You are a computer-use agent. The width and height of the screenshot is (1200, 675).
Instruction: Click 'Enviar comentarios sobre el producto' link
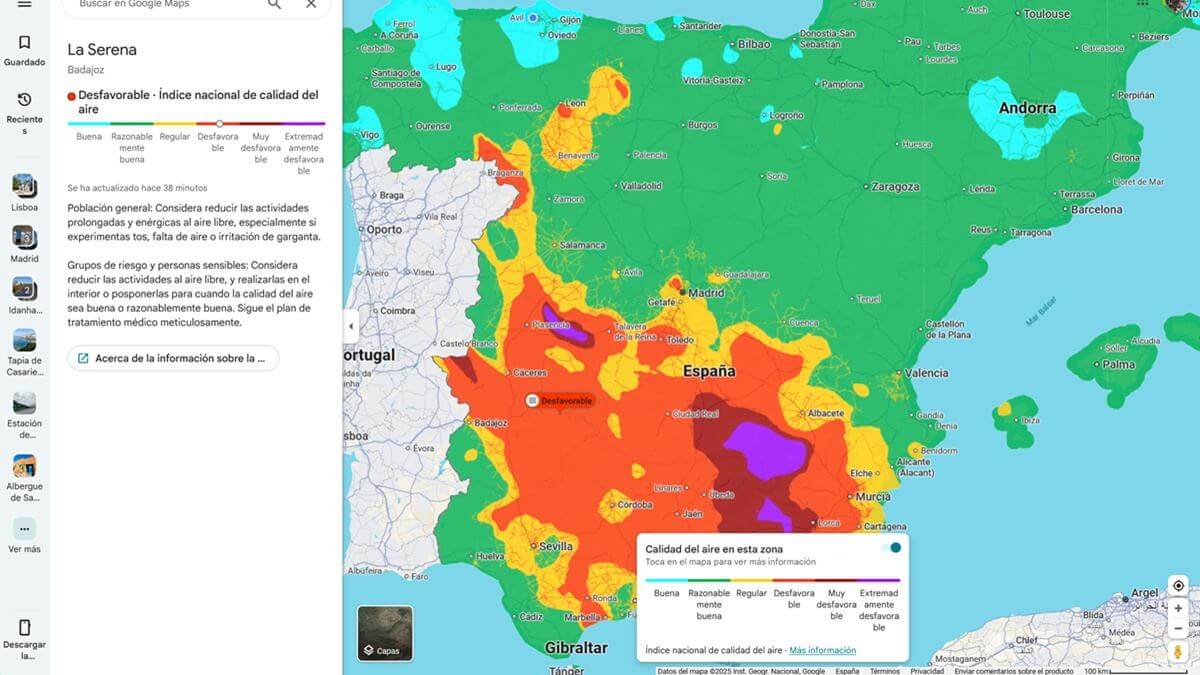(1014, 671)
